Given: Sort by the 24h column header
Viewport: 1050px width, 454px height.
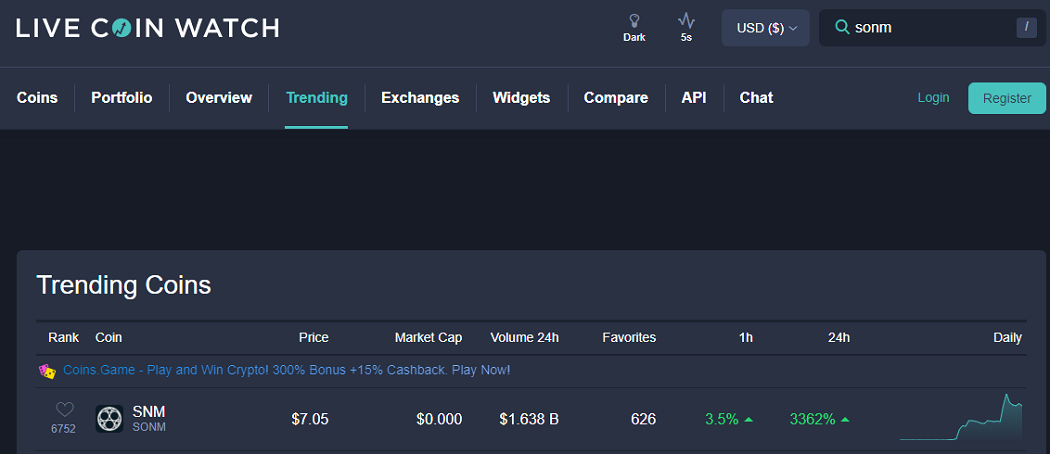Looking at the screenshot, I should click(838, 337).
